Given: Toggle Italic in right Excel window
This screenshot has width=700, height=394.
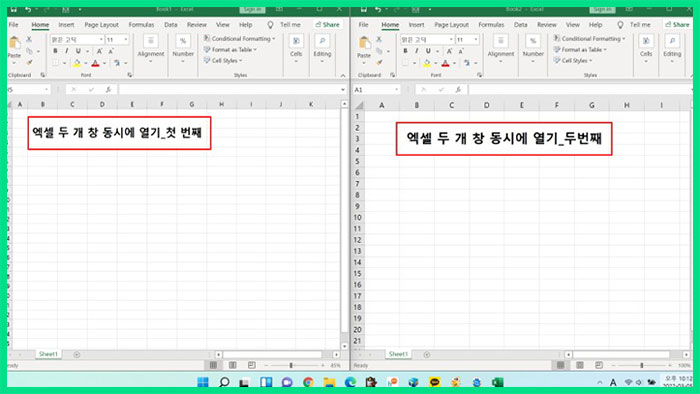Looking at the screenshot, I should coord(417,51).
